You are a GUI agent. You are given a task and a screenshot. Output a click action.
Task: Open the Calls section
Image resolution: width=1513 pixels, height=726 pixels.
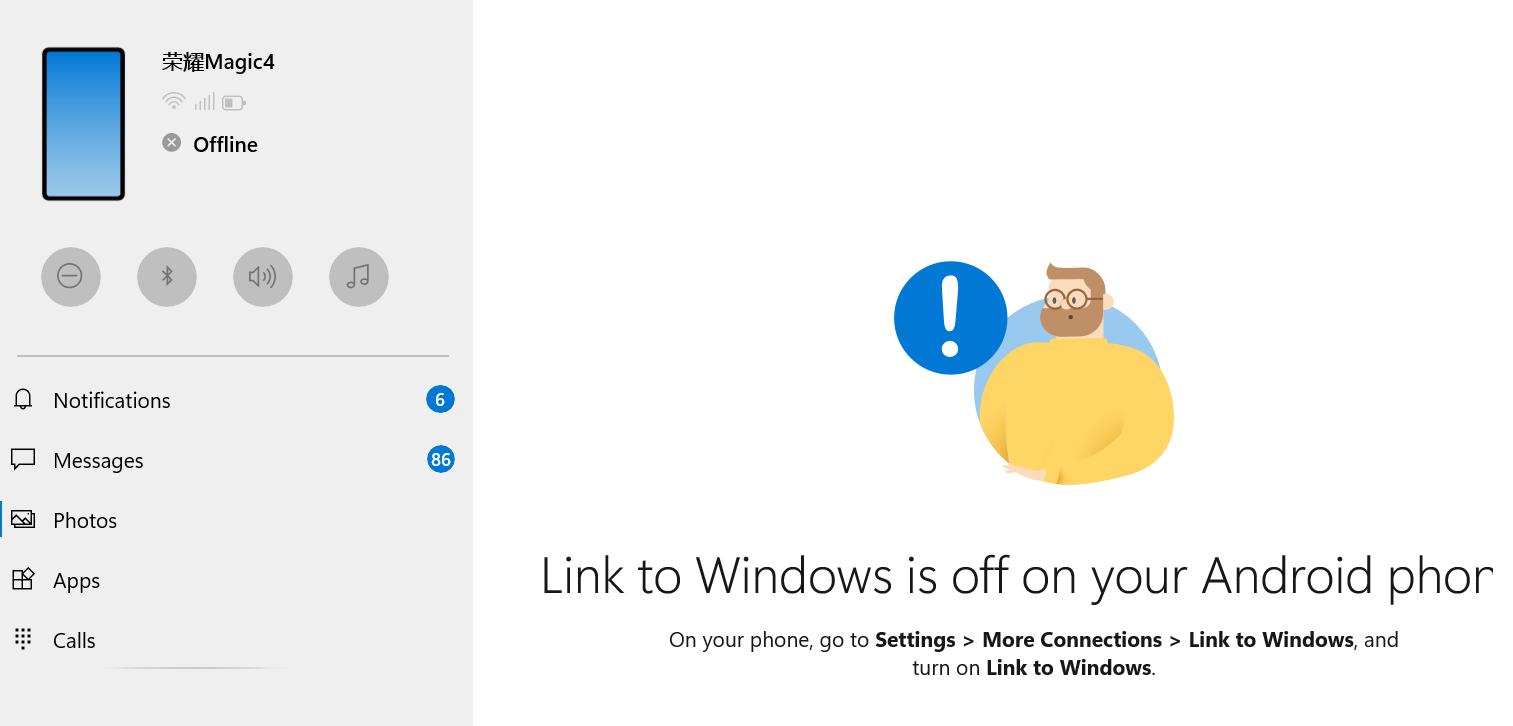(x=74, y=640)
